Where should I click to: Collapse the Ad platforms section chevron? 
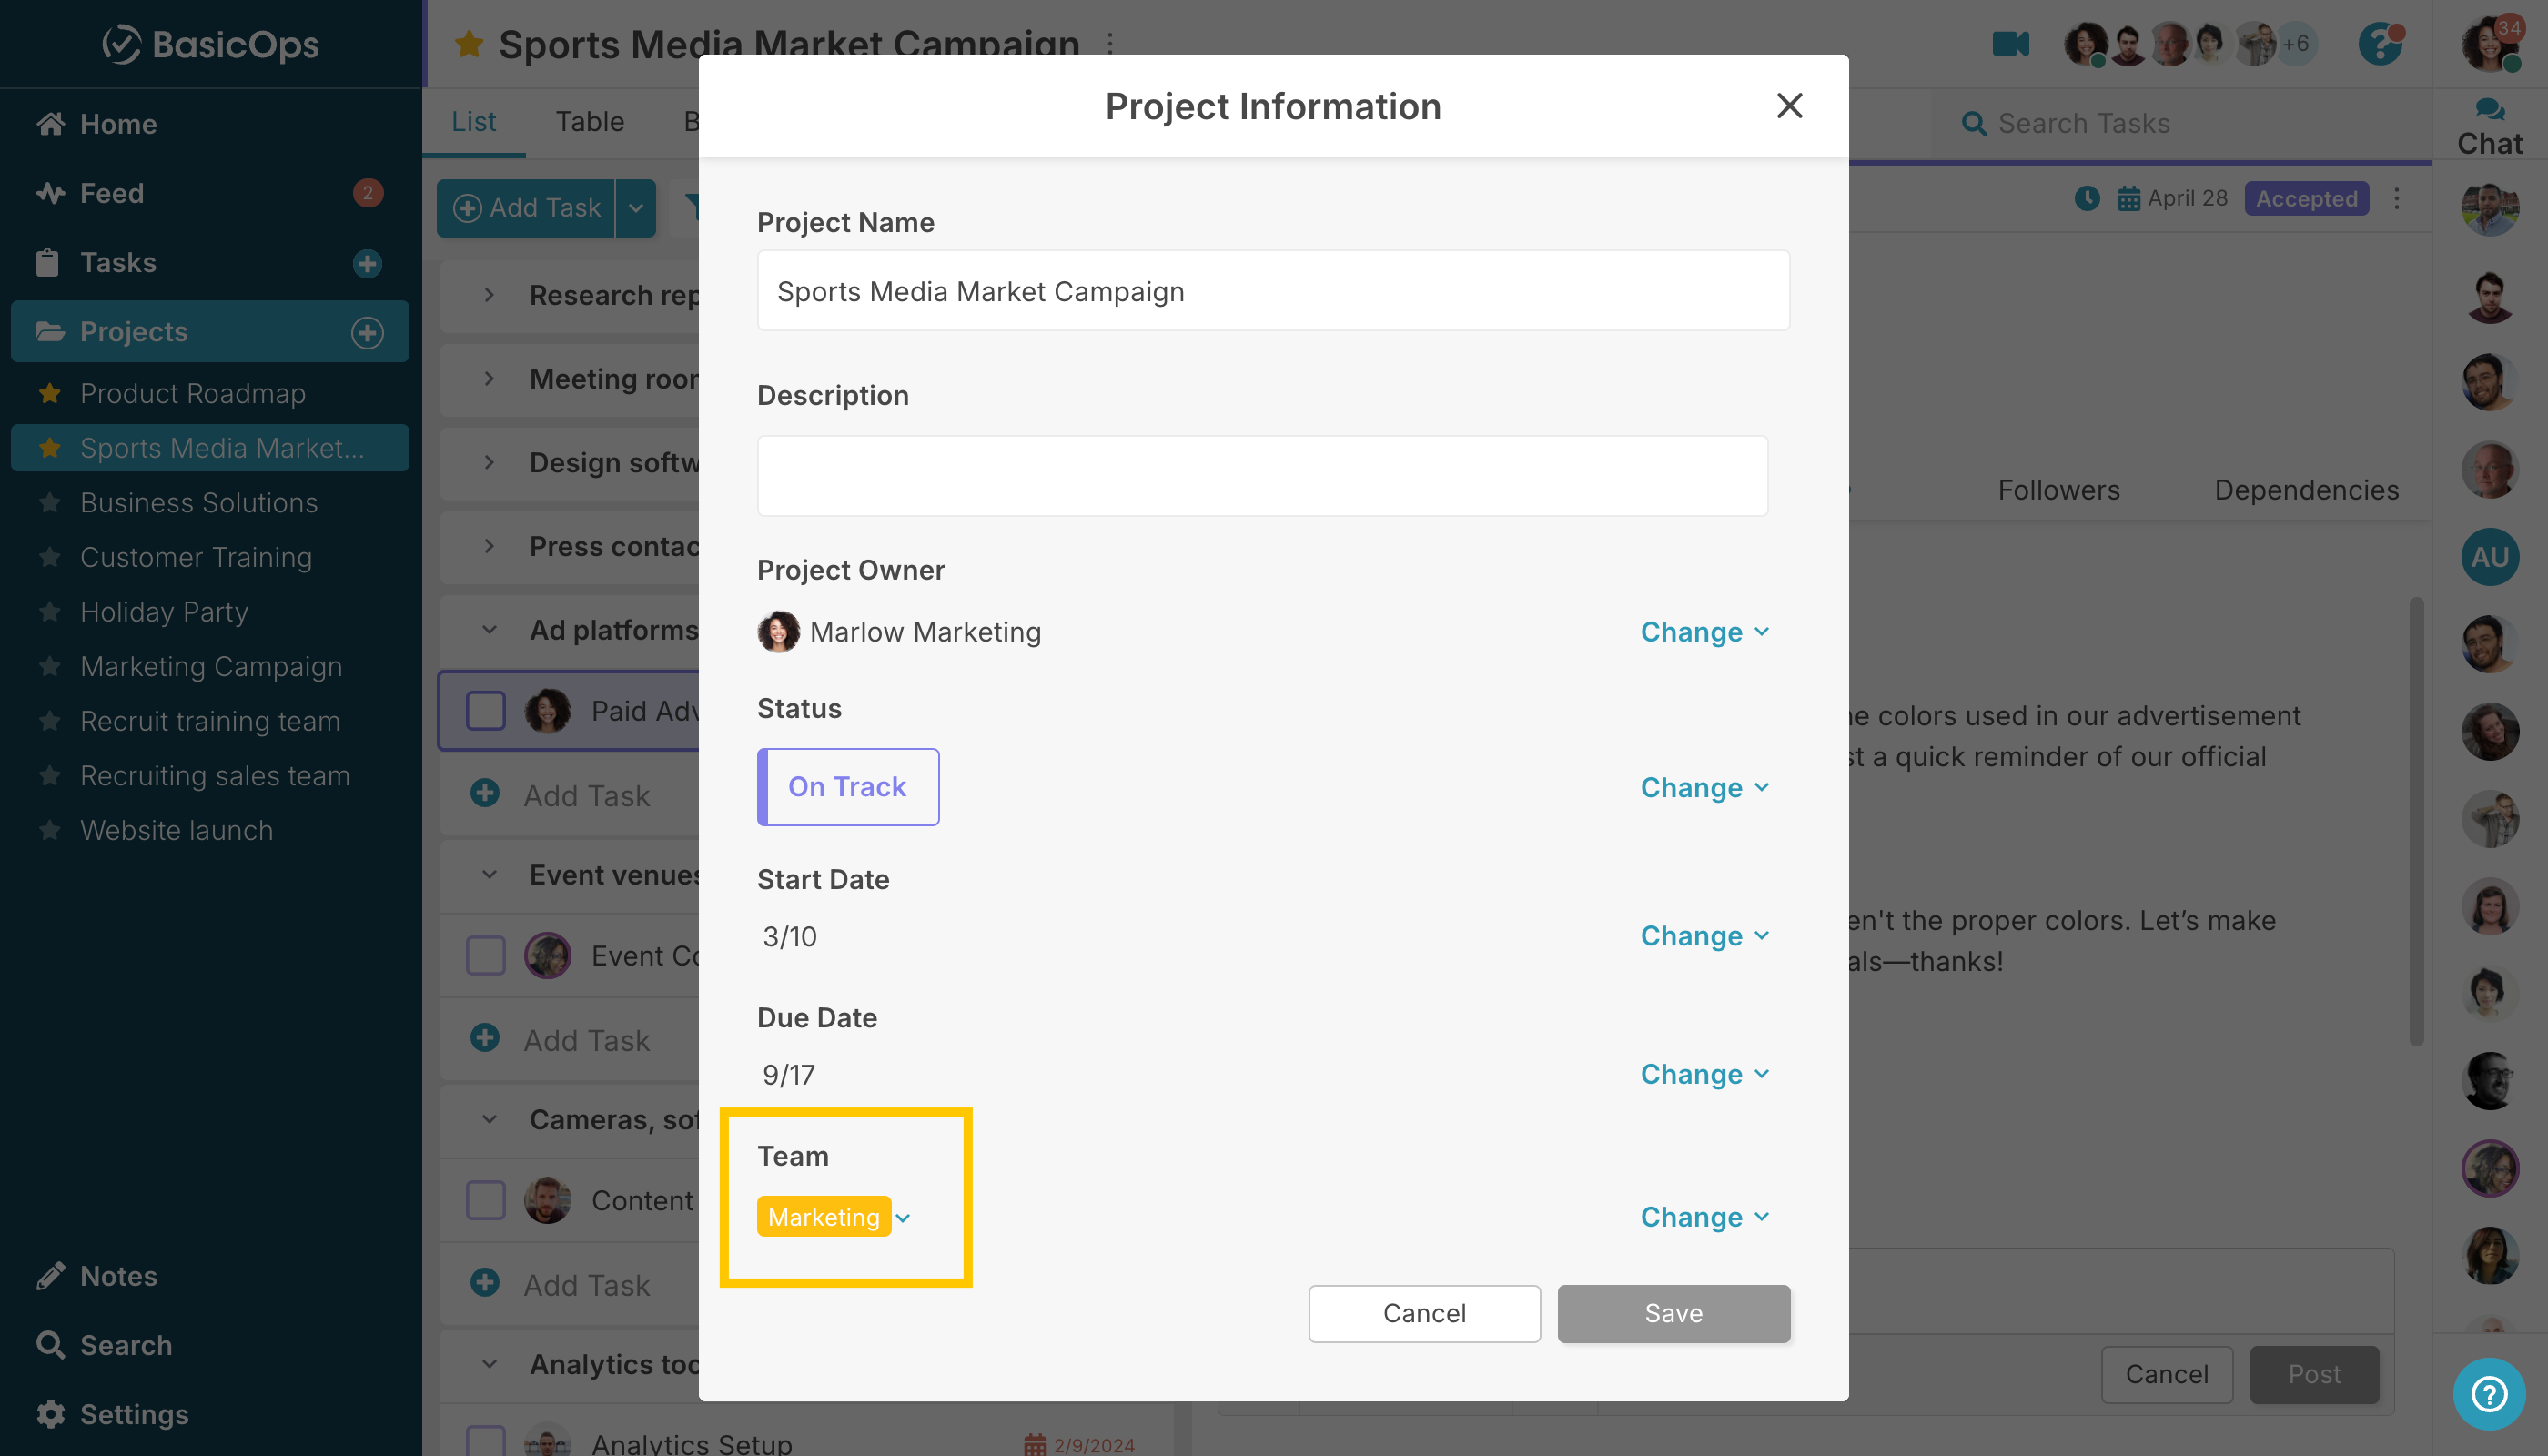(x=489, y=630)
